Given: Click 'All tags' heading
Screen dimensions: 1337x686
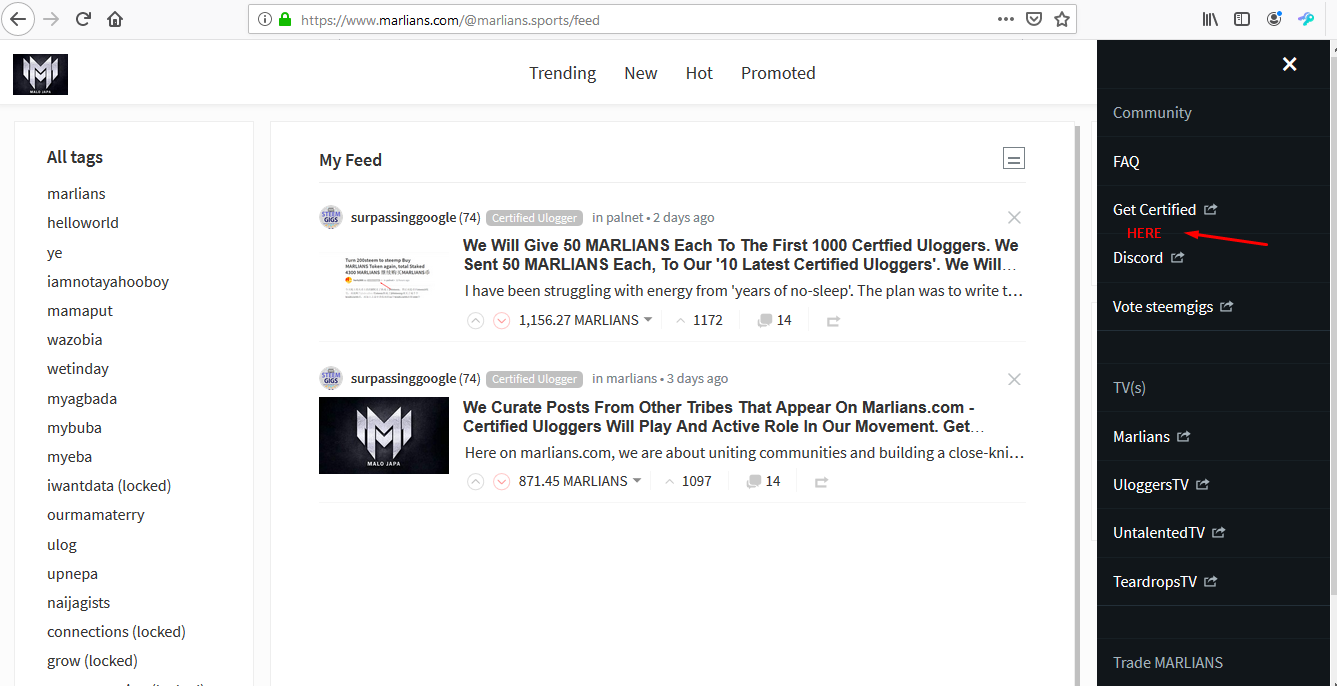Looking at the screenshot, I should tap(75, 157).
